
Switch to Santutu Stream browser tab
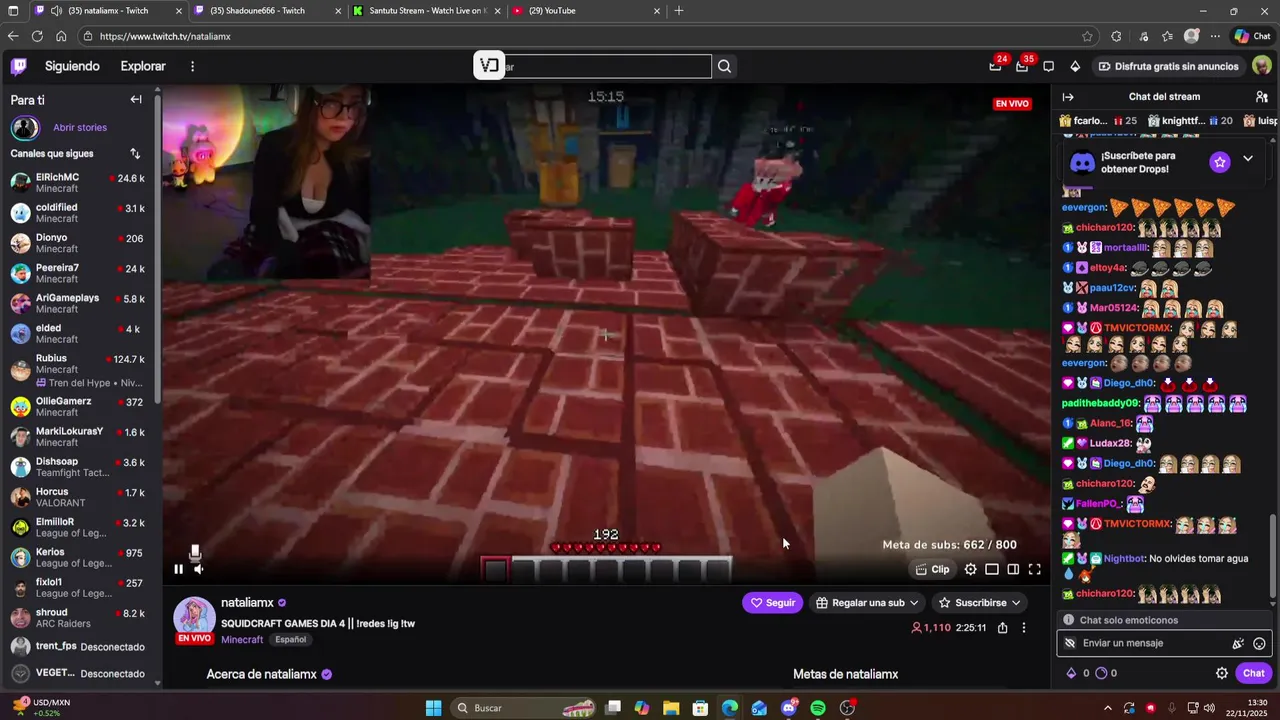pyautogui.click(x=428, y=10)
